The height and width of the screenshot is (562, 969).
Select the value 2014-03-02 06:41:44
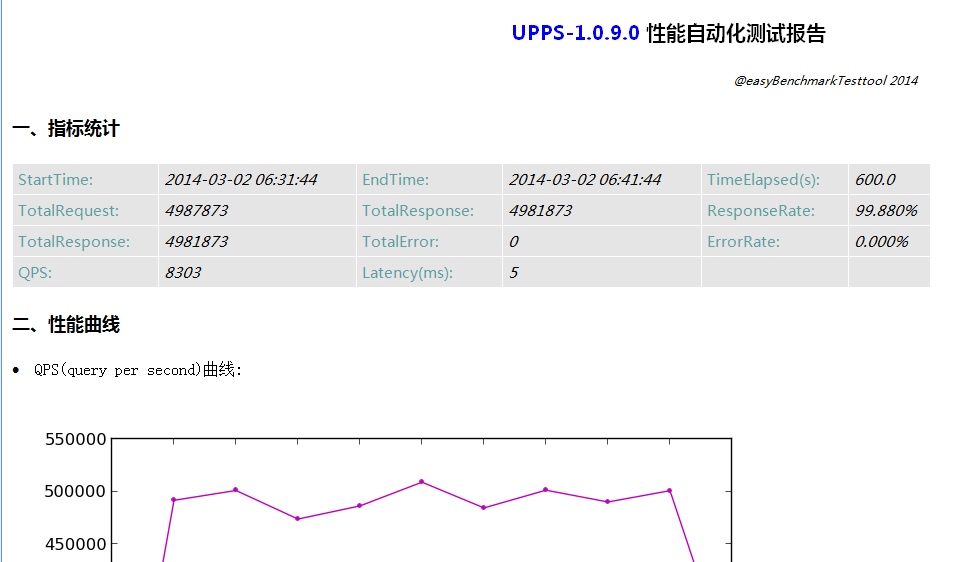click(585, 179)
